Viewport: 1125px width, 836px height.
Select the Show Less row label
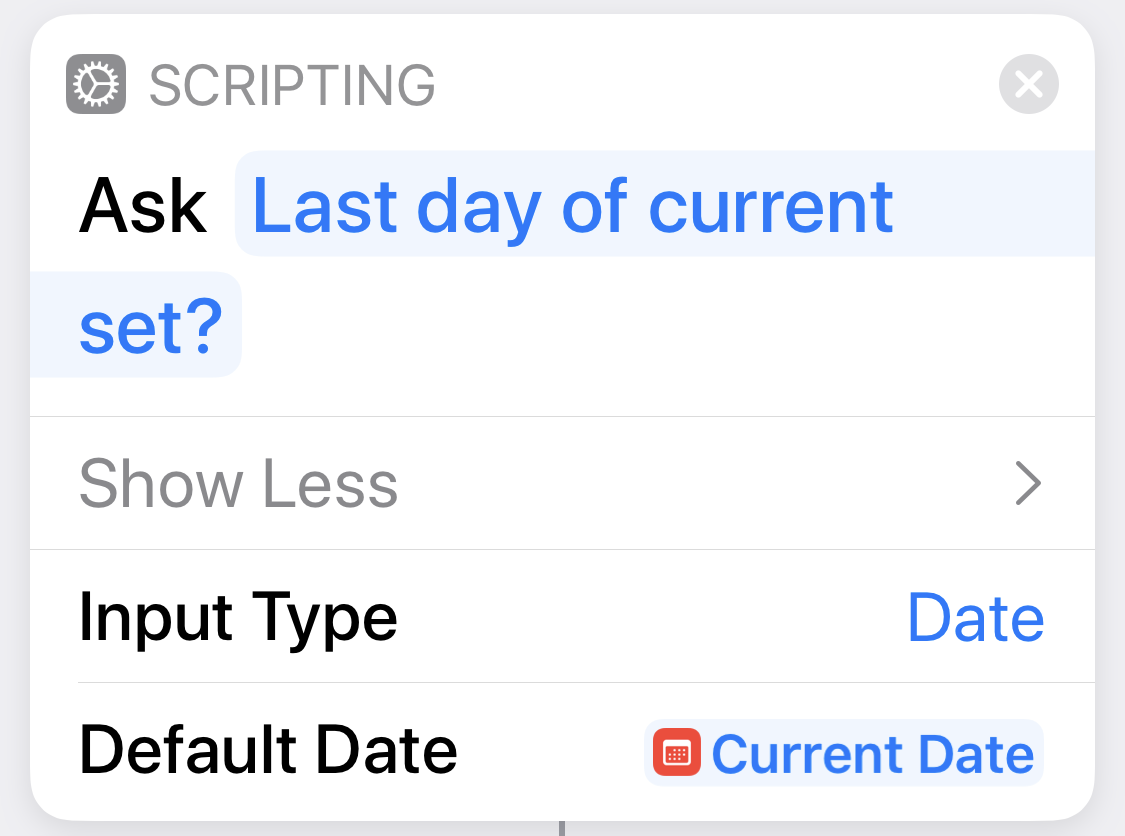pos(238,484)
